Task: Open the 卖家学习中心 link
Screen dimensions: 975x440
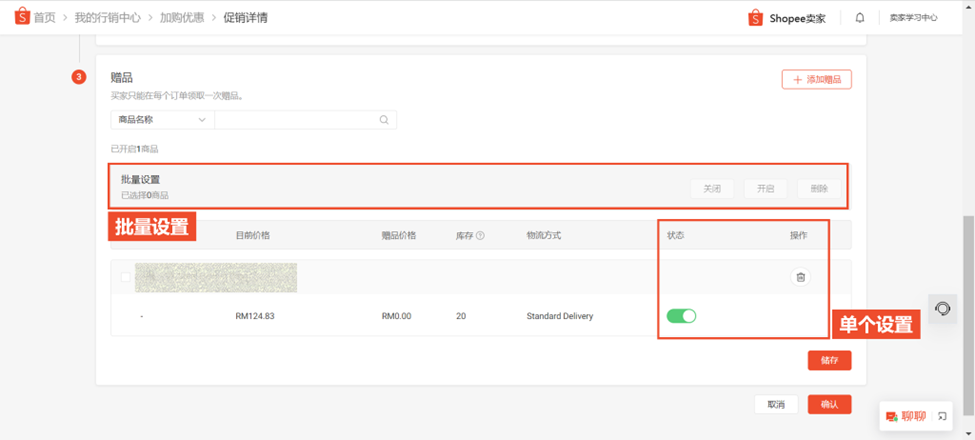Action: click(x=913, y=18)
